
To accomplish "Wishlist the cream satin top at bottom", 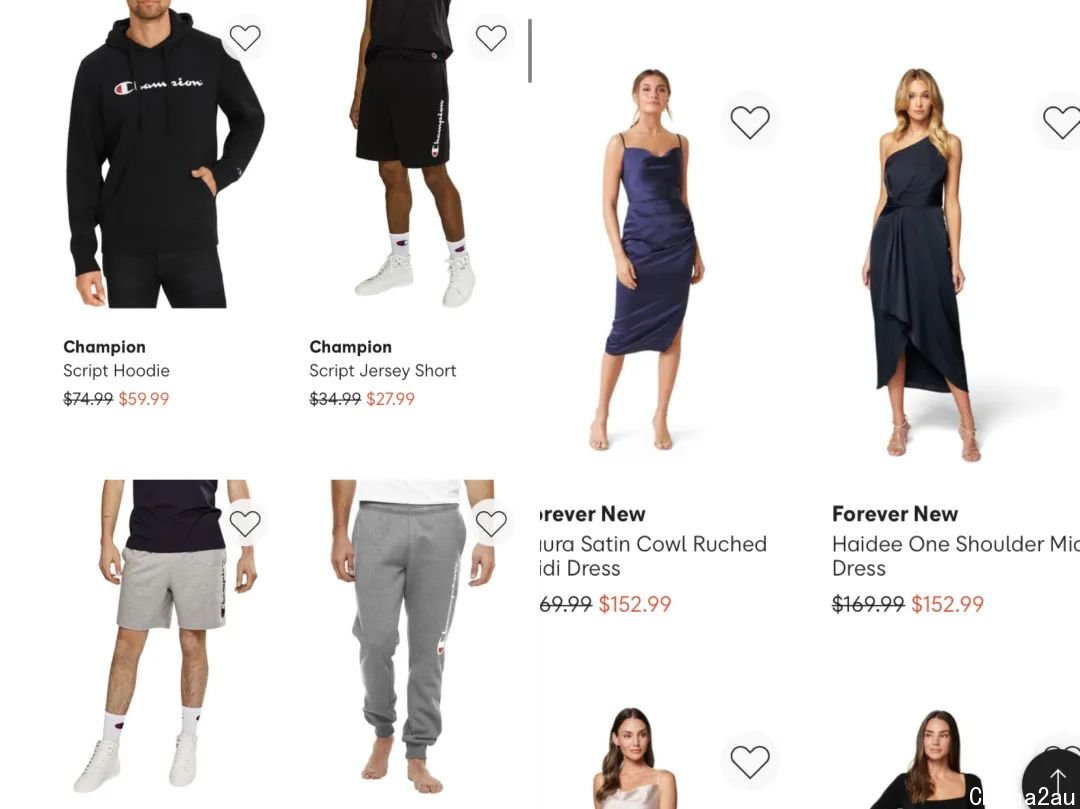I will coord(750,761).
